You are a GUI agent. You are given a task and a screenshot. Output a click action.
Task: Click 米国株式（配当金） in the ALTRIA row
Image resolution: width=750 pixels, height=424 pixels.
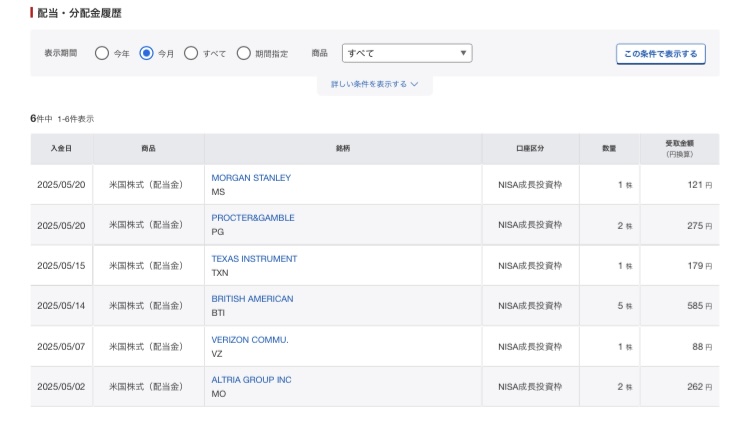pos(146,387)
